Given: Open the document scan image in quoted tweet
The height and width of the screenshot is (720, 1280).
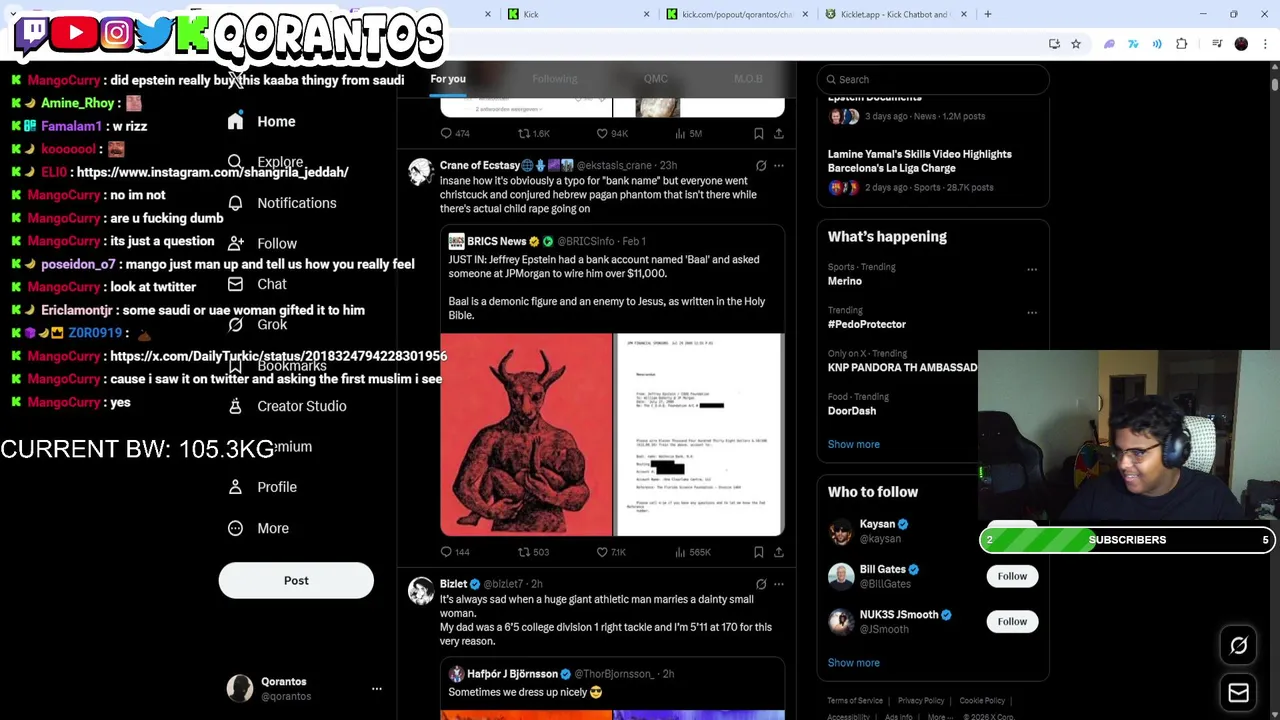Looking at the screenshot, I should tap(699, 435).
